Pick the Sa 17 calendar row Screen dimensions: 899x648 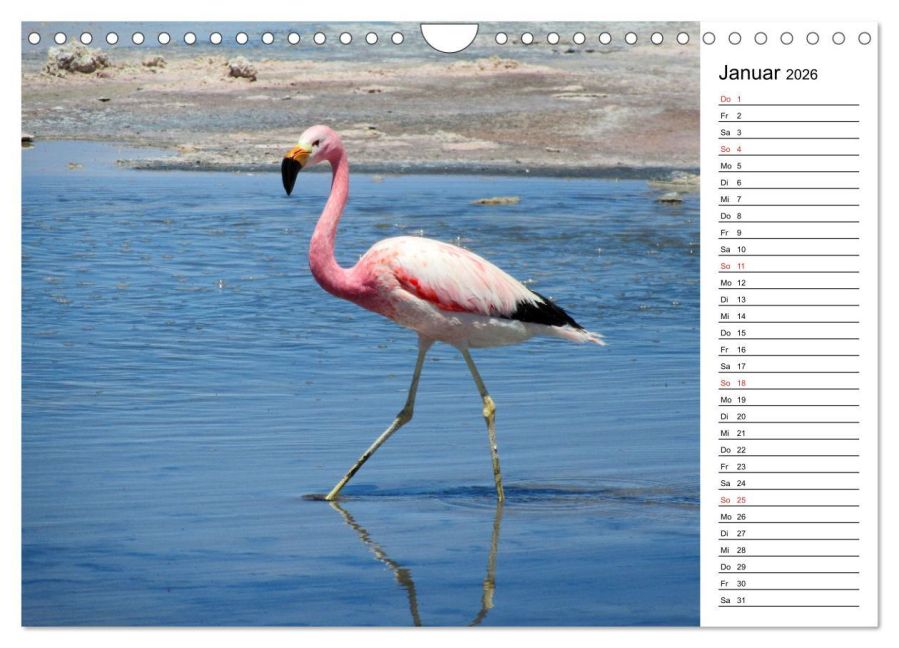point(789,366)
